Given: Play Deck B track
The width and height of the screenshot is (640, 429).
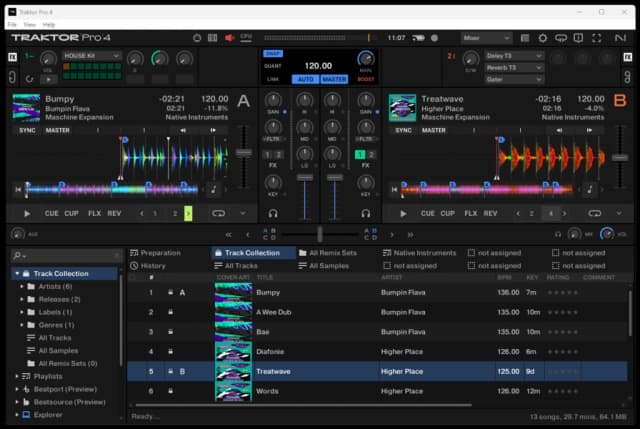Looking at the screenshot, I should pos(403,213).
